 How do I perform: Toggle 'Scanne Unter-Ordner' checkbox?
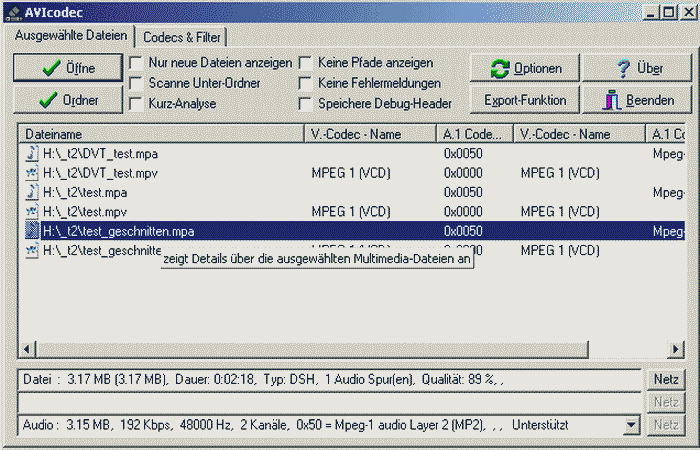pos(135,83)
